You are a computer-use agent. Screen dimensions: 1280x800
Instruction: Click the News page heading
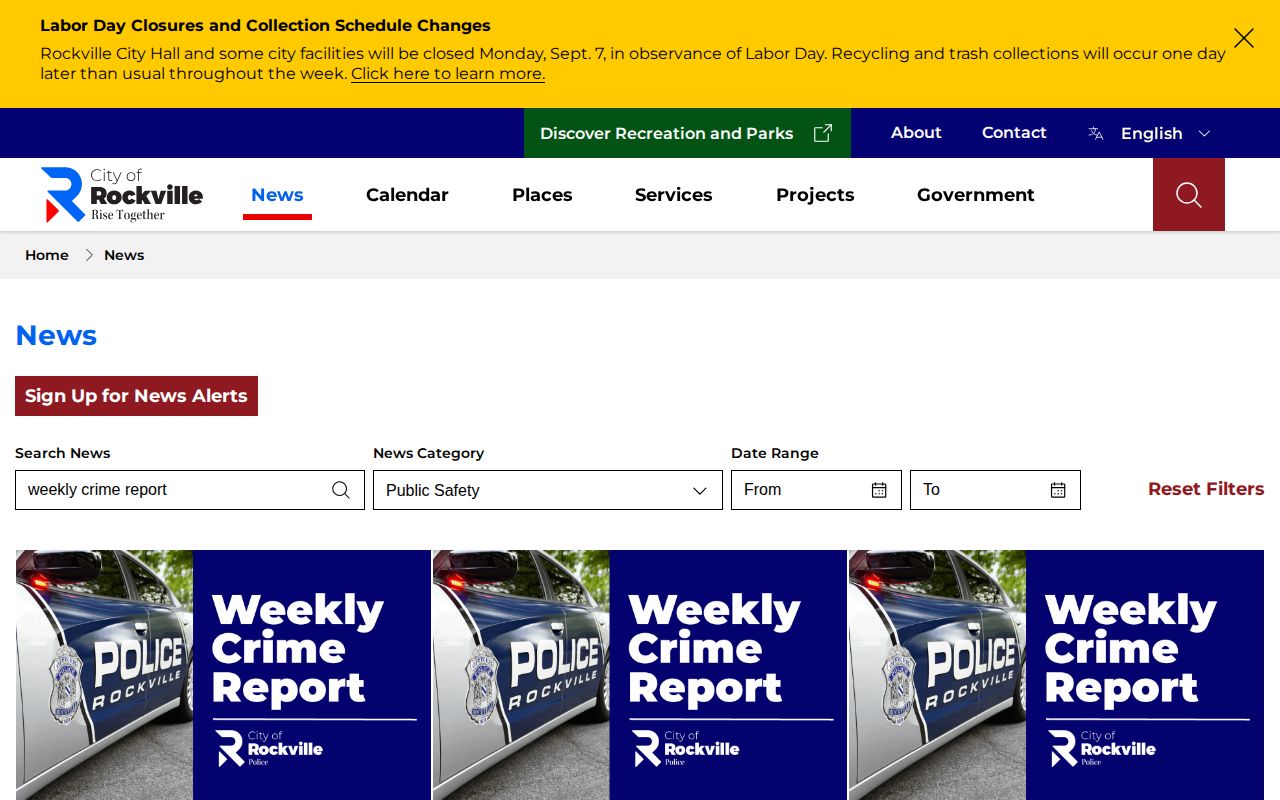pos(56,335)
